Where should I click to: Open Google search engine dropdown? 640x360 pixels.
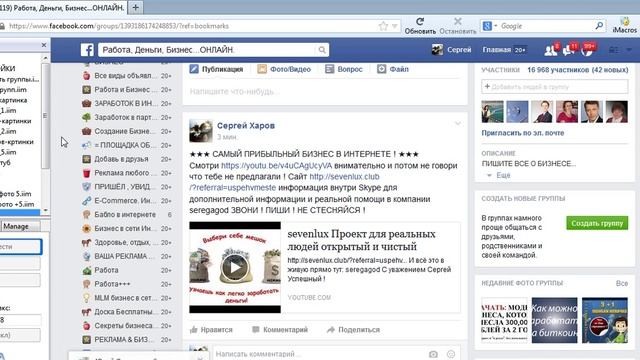click(490, 26)
